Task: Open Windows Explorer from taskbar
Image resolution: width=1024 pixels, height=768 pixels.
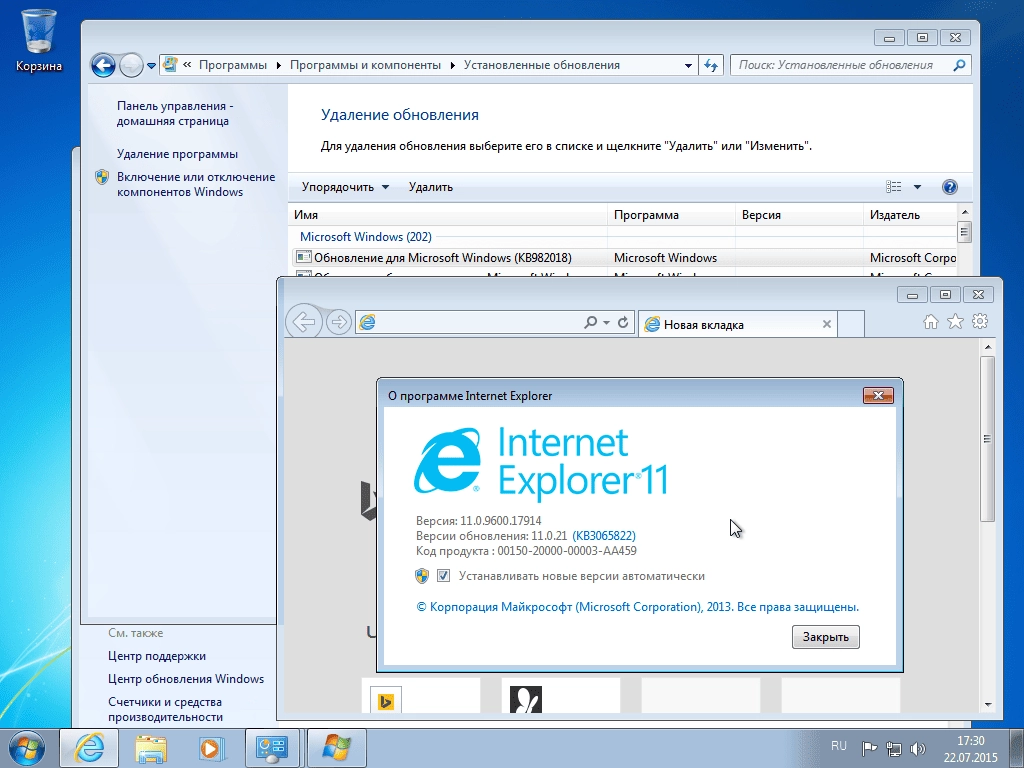Action: coord(151,748)
